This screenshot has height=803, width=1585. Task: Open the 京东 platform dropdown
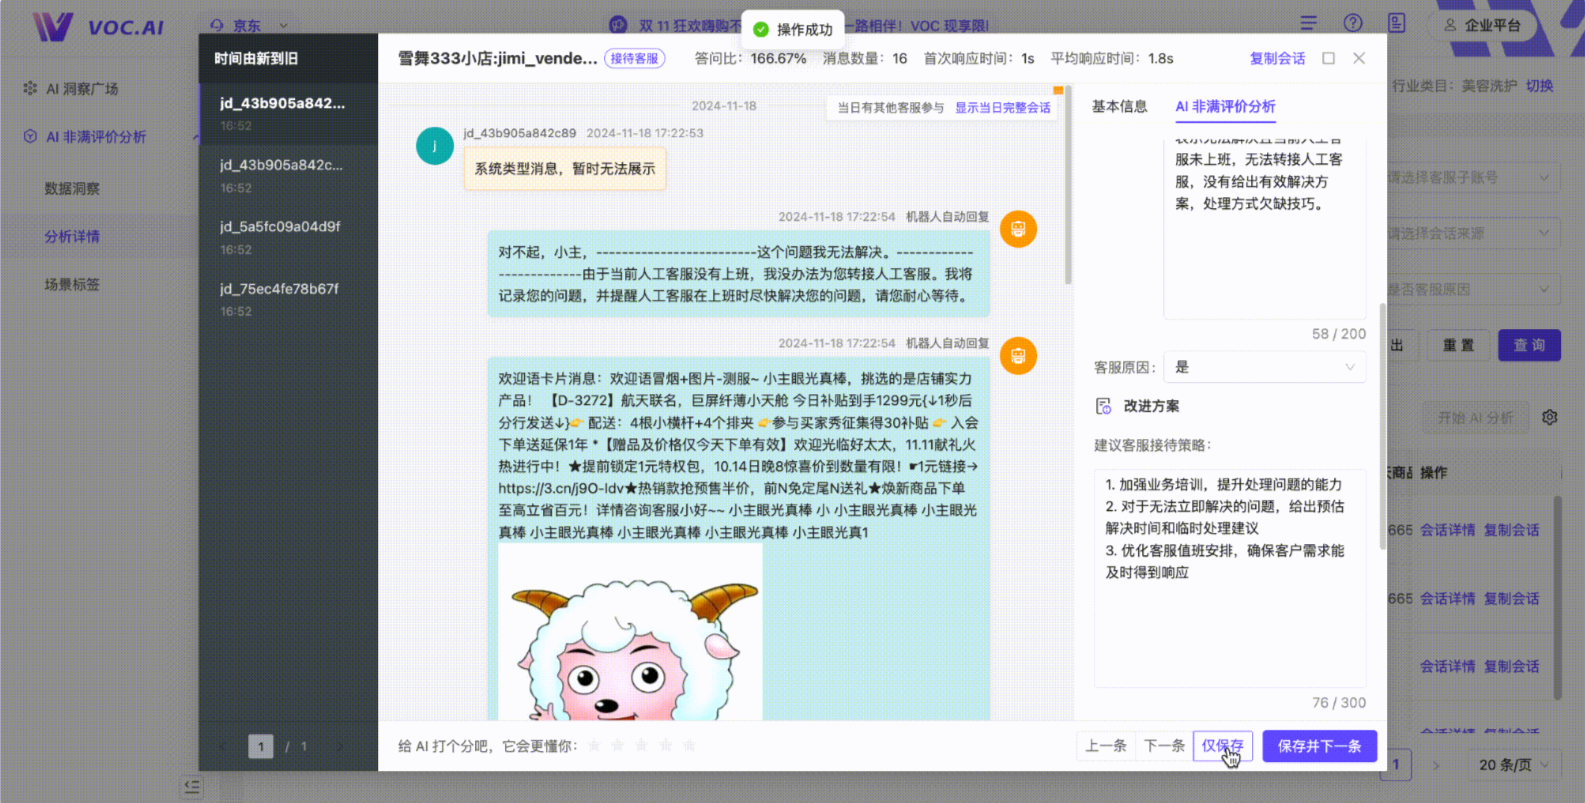pyautogui.click(x=249, y=25)
